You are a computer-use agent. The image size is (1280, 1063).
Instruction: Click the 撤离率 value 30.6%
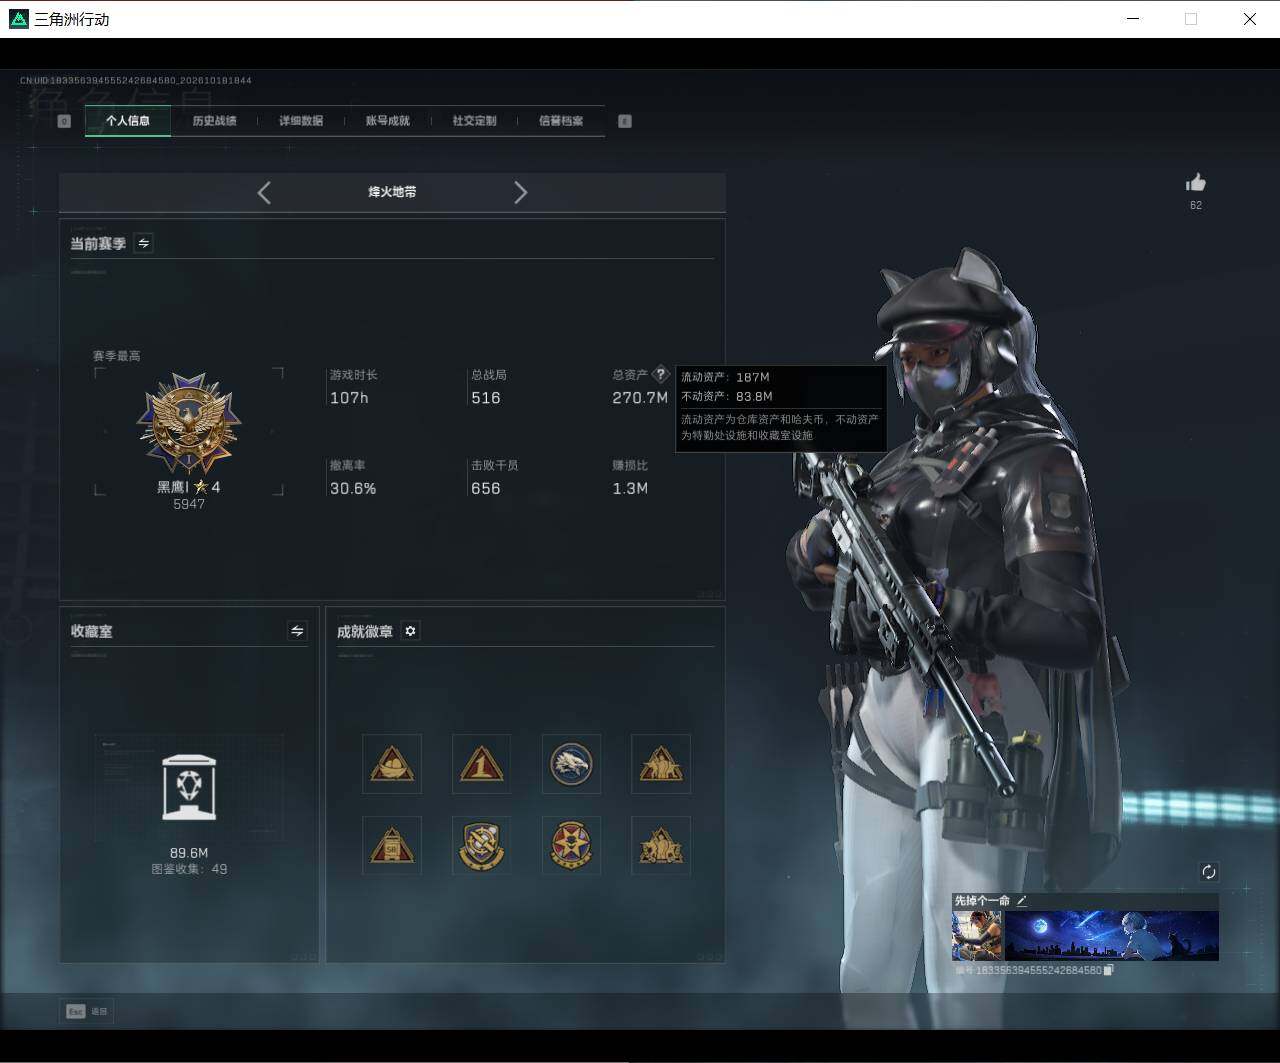[353, 489]
